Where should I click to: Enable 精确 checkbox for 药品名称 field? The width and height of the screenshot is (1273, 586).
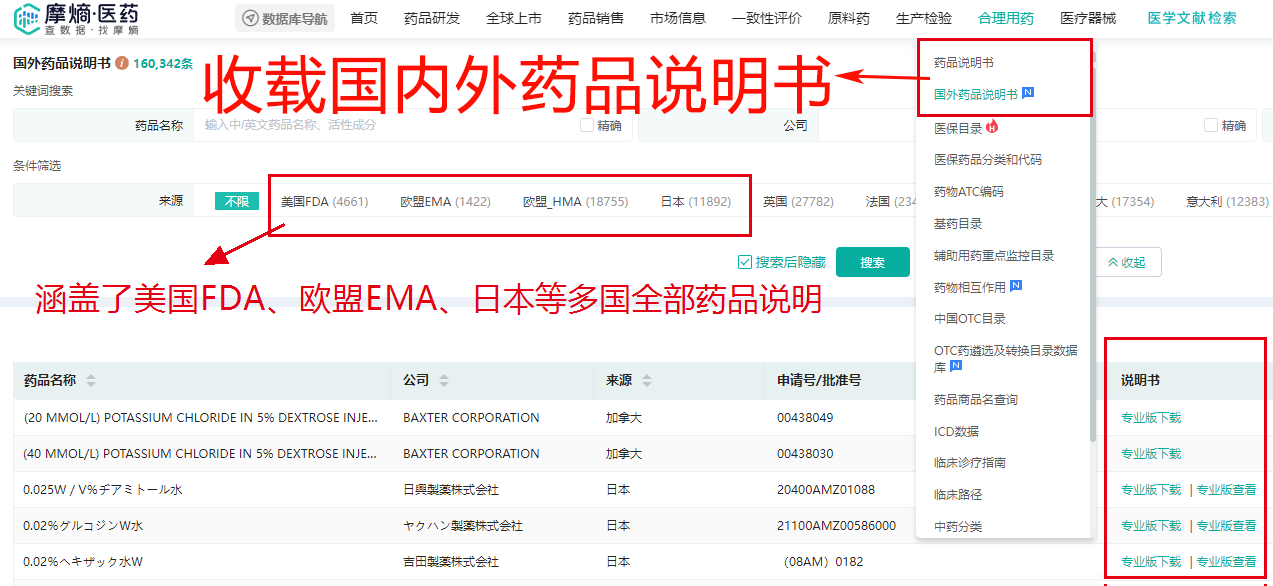point(587,125)
